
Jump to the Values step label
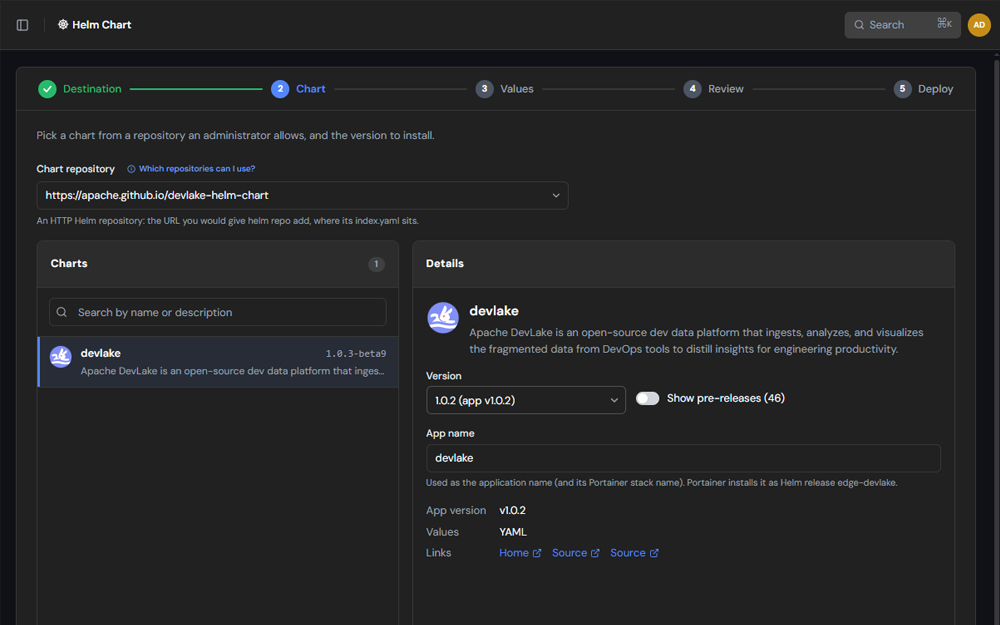(x=517, y=89)
